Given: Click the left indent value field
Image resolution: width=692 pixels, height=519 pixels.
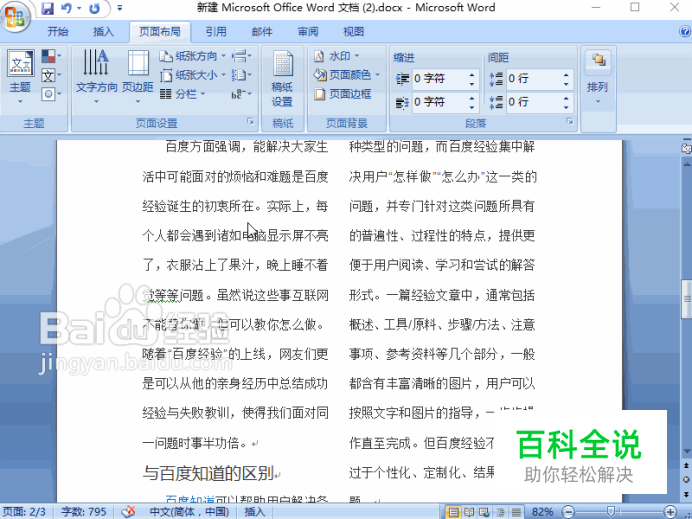Looking at the screenshot, I should (439, 79).
